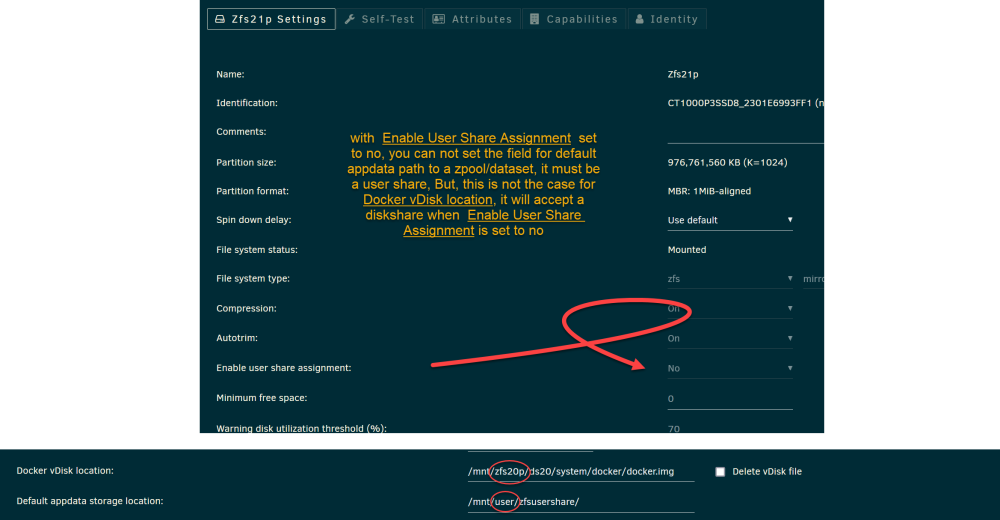The image size is (1000, 520).
Task: Open the Spin down delay dropdown
Action: [730, 220]
